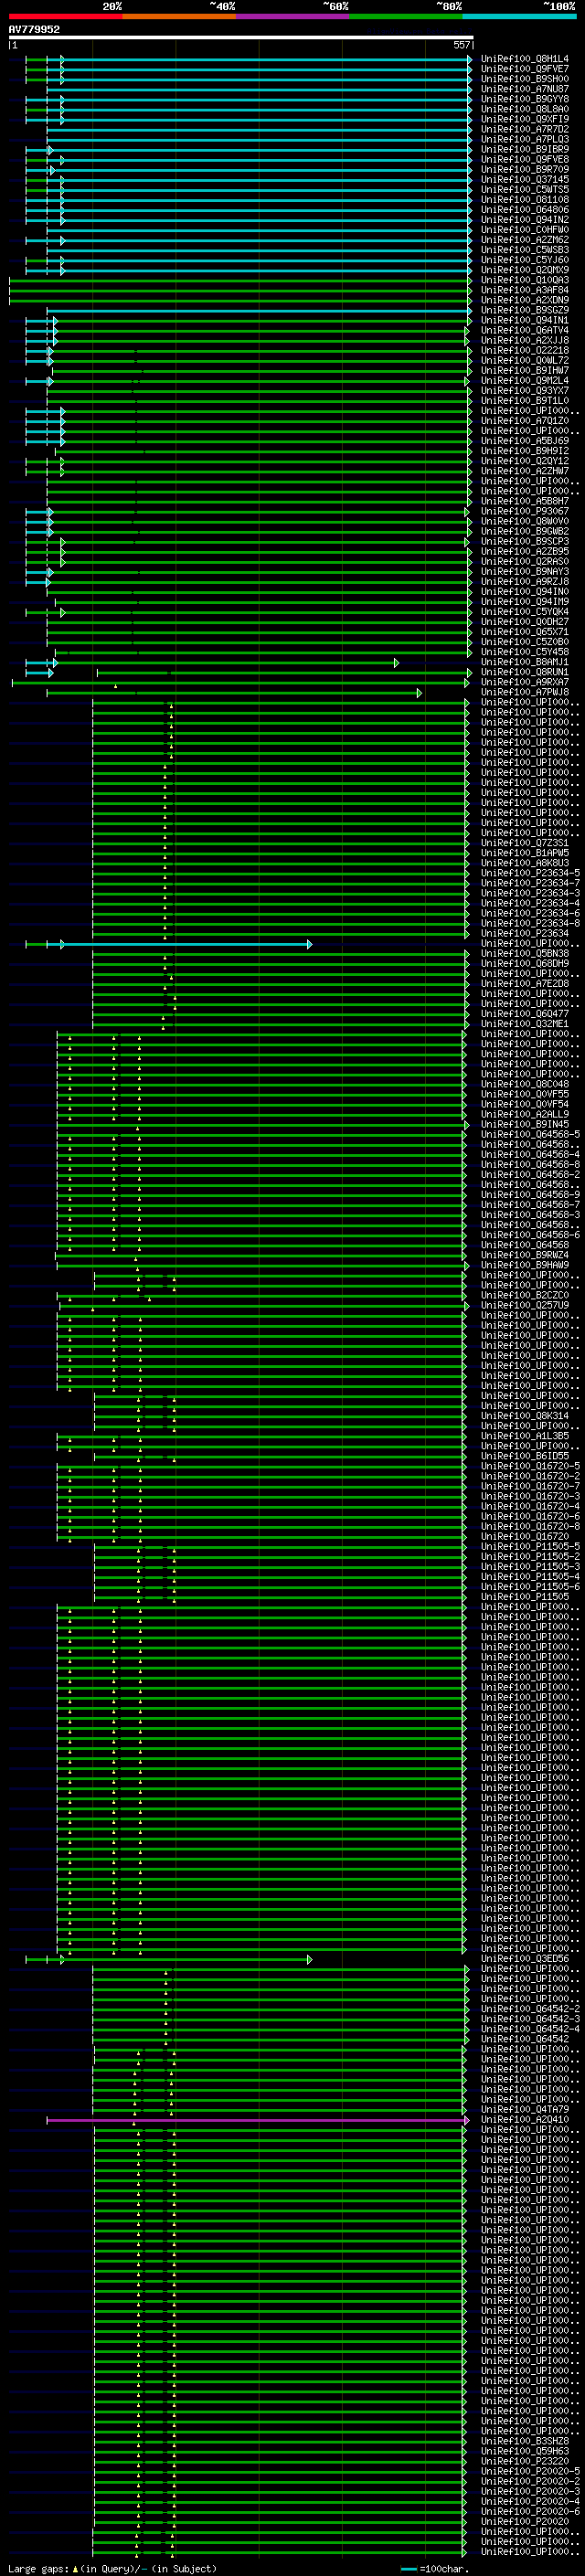Open the UniRef100_O22218 entry
This screenshot has height=2576, width=585.
525,350
